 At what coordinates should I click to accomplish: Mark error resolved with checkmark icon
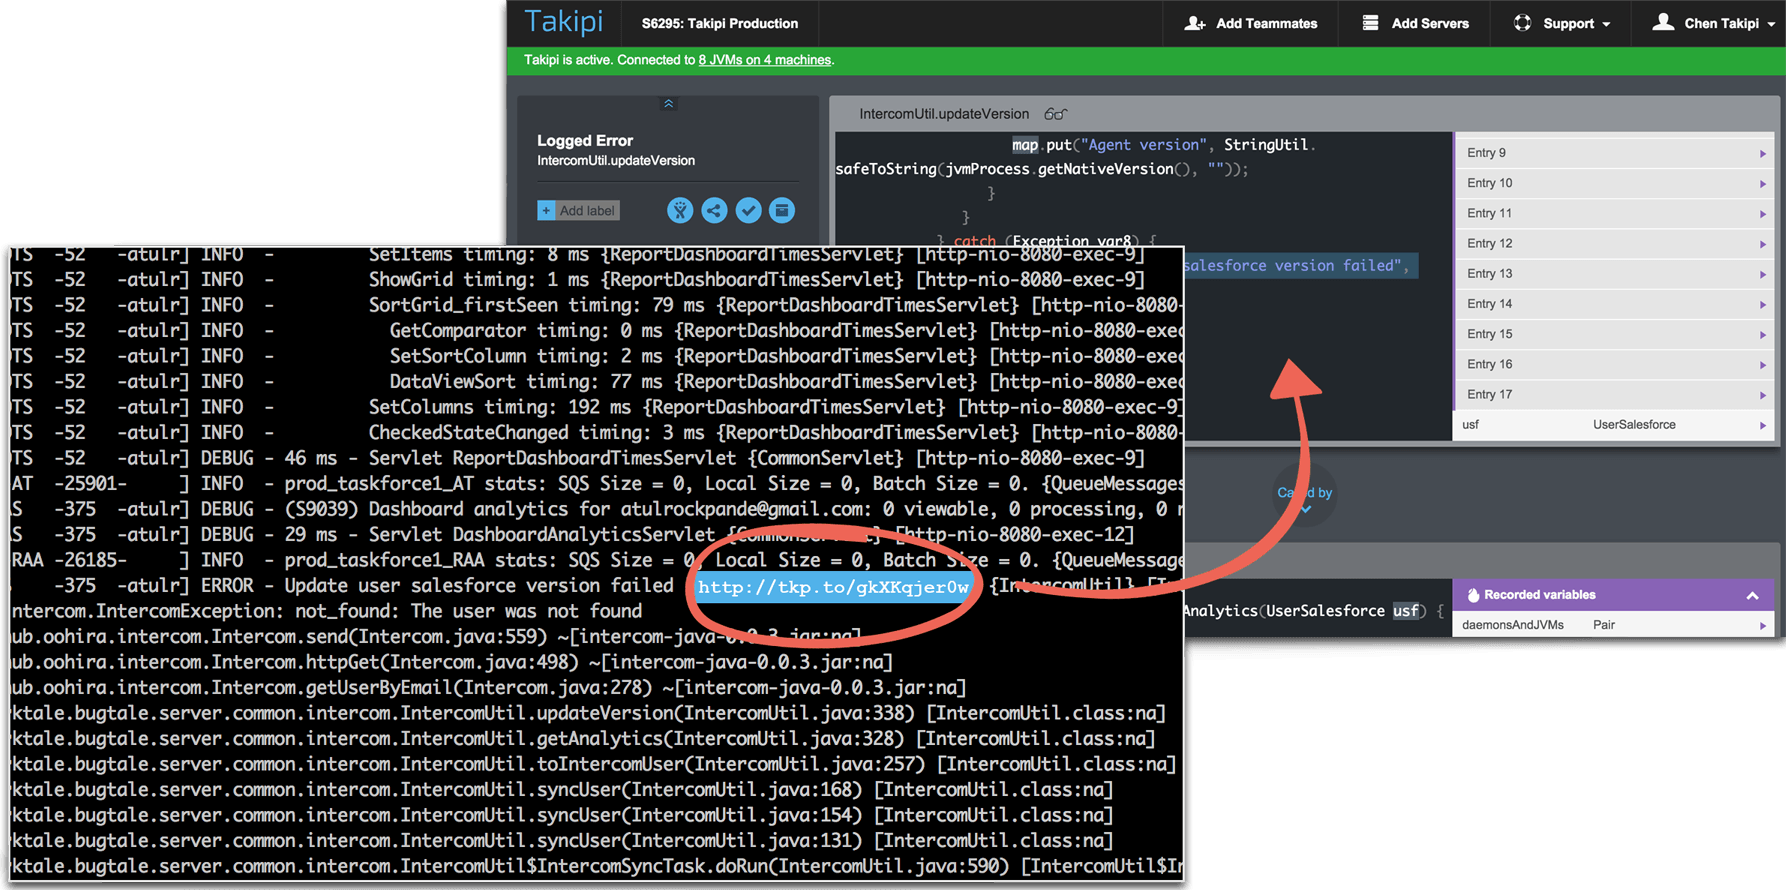tap(748, 210)
